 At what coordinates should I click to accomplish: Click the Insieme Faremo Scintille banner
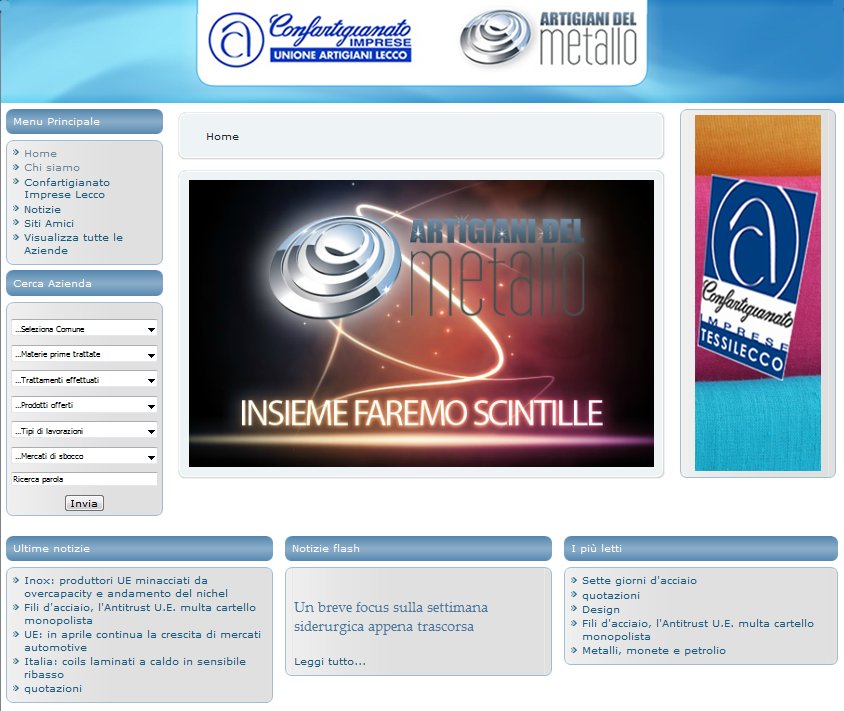point(421,323)
